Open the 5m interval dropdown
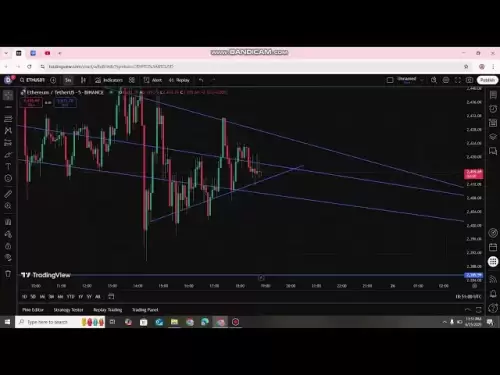 pos(68,80)
